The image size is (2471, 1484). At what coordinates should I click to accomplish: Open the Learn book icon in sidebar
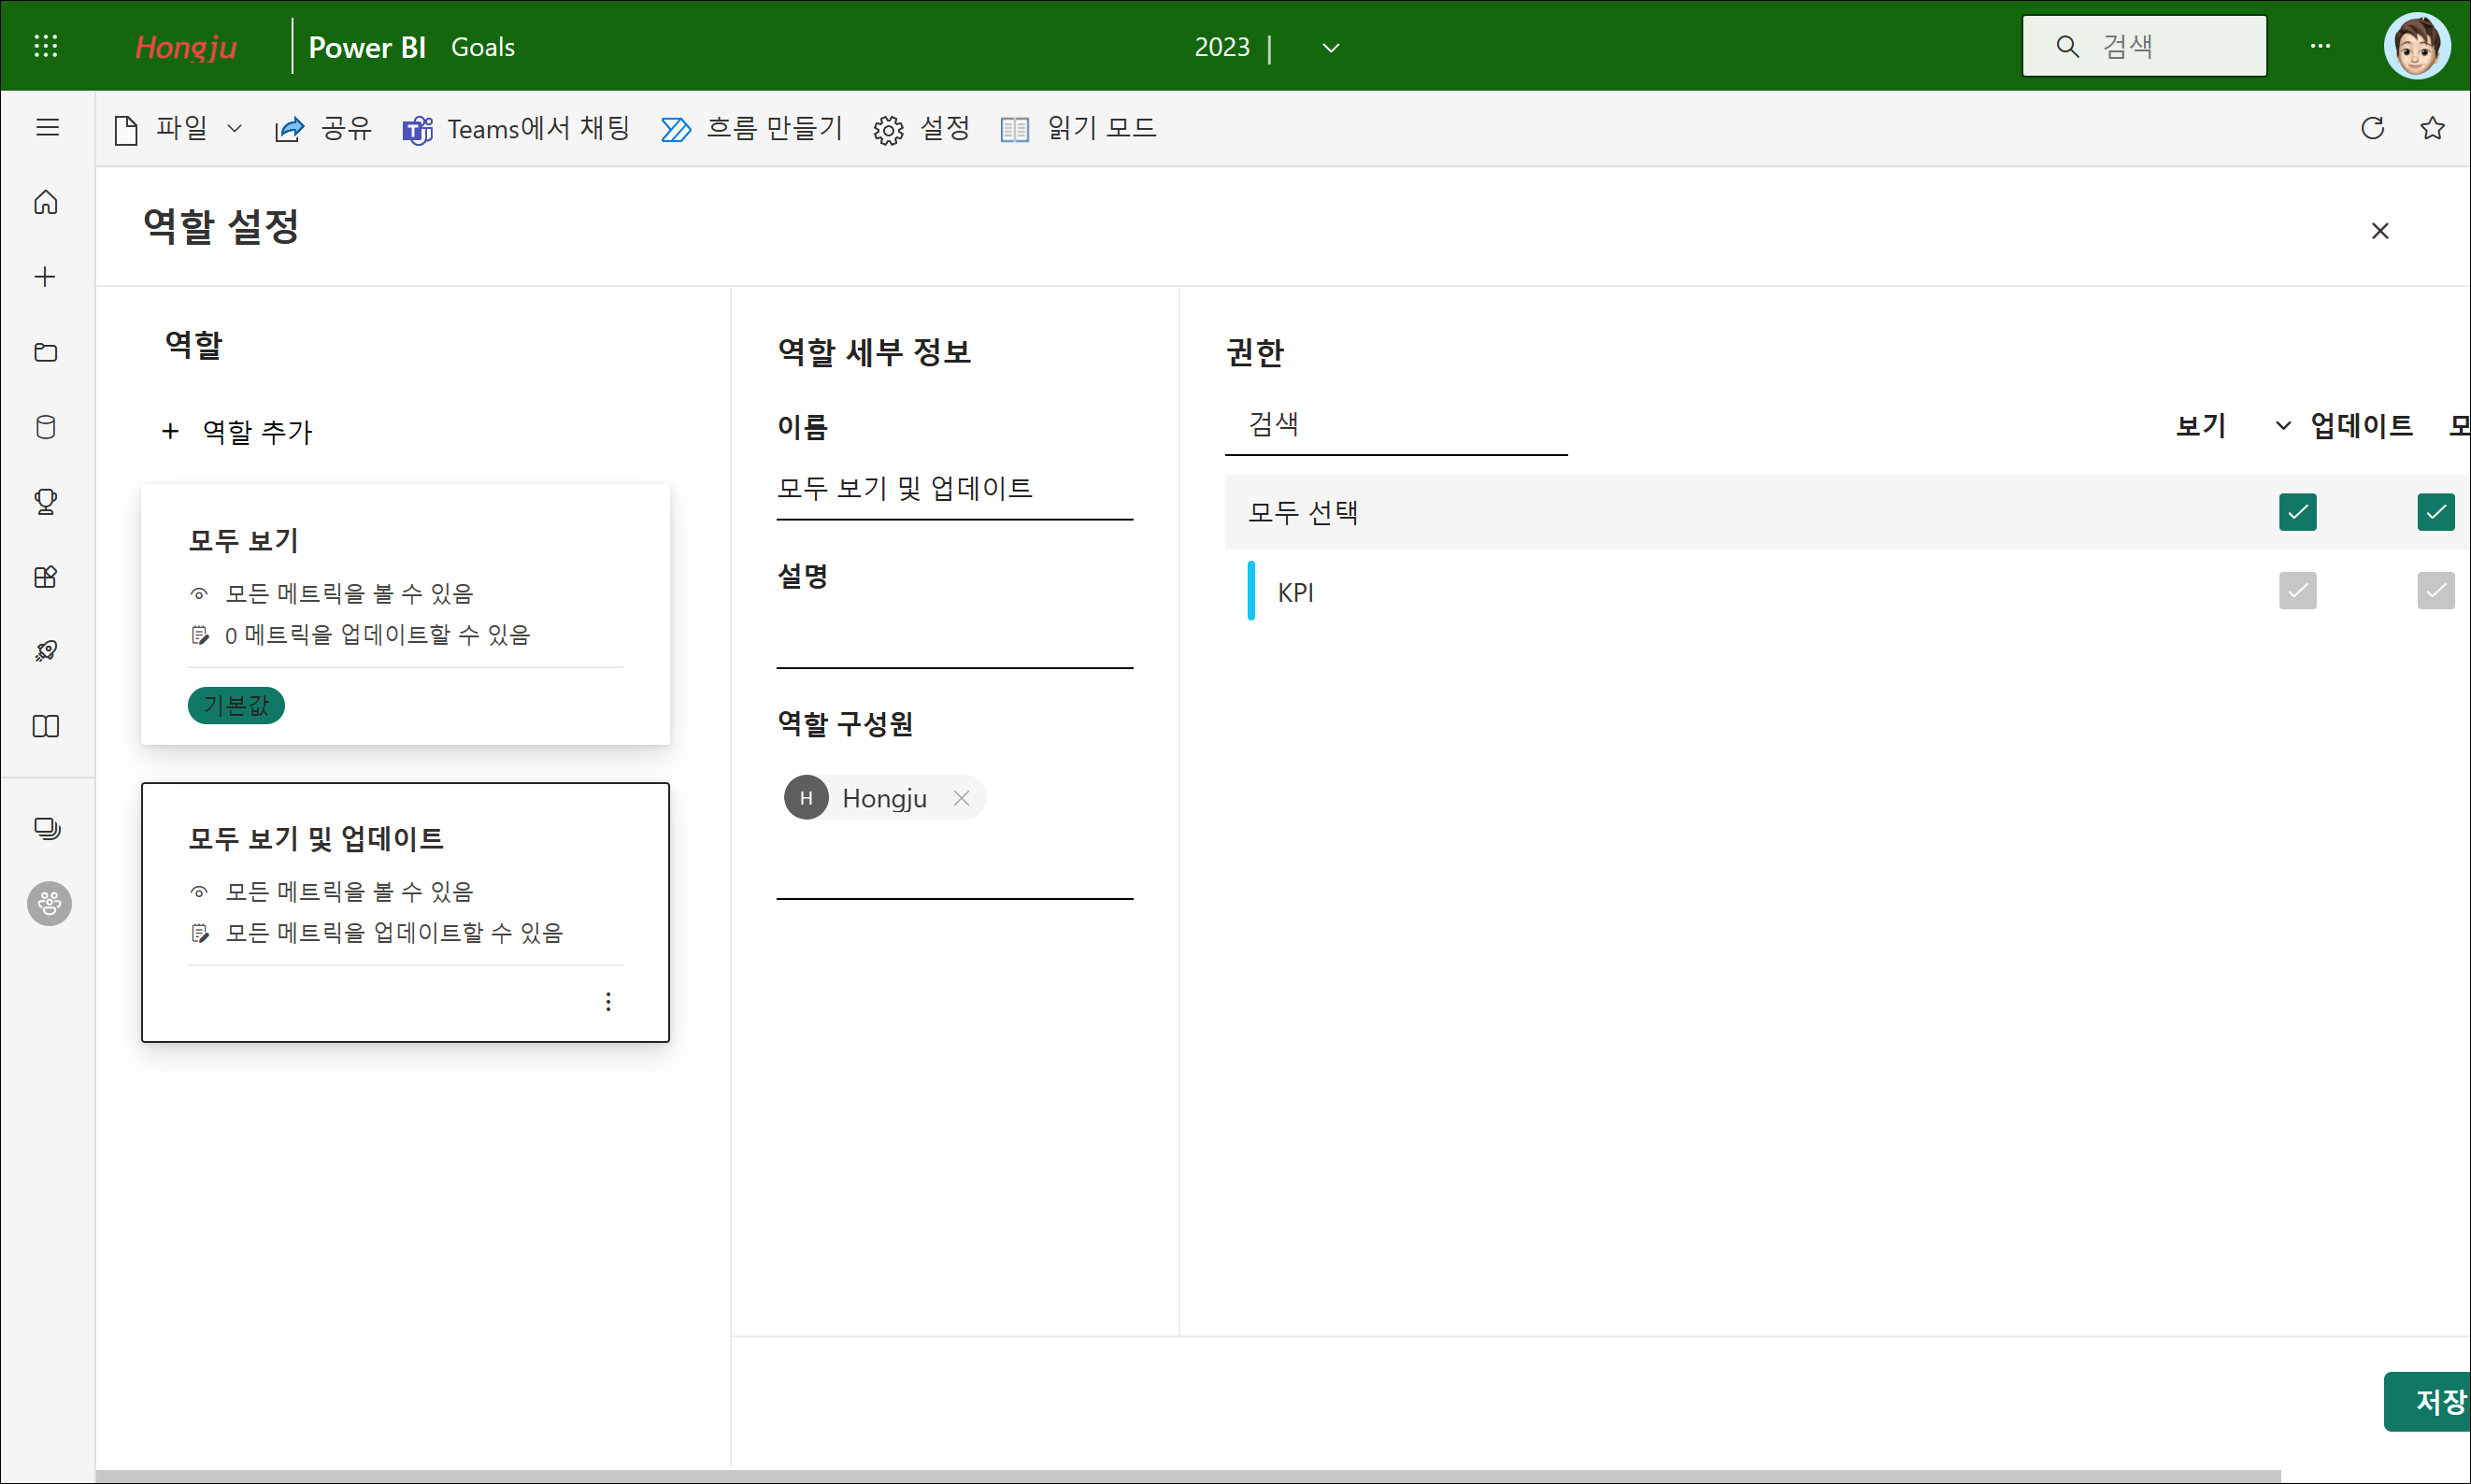coord(46,726)
